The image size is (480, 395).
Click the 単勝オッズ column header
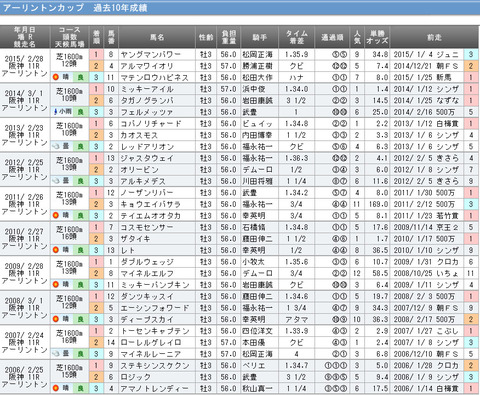377,37
